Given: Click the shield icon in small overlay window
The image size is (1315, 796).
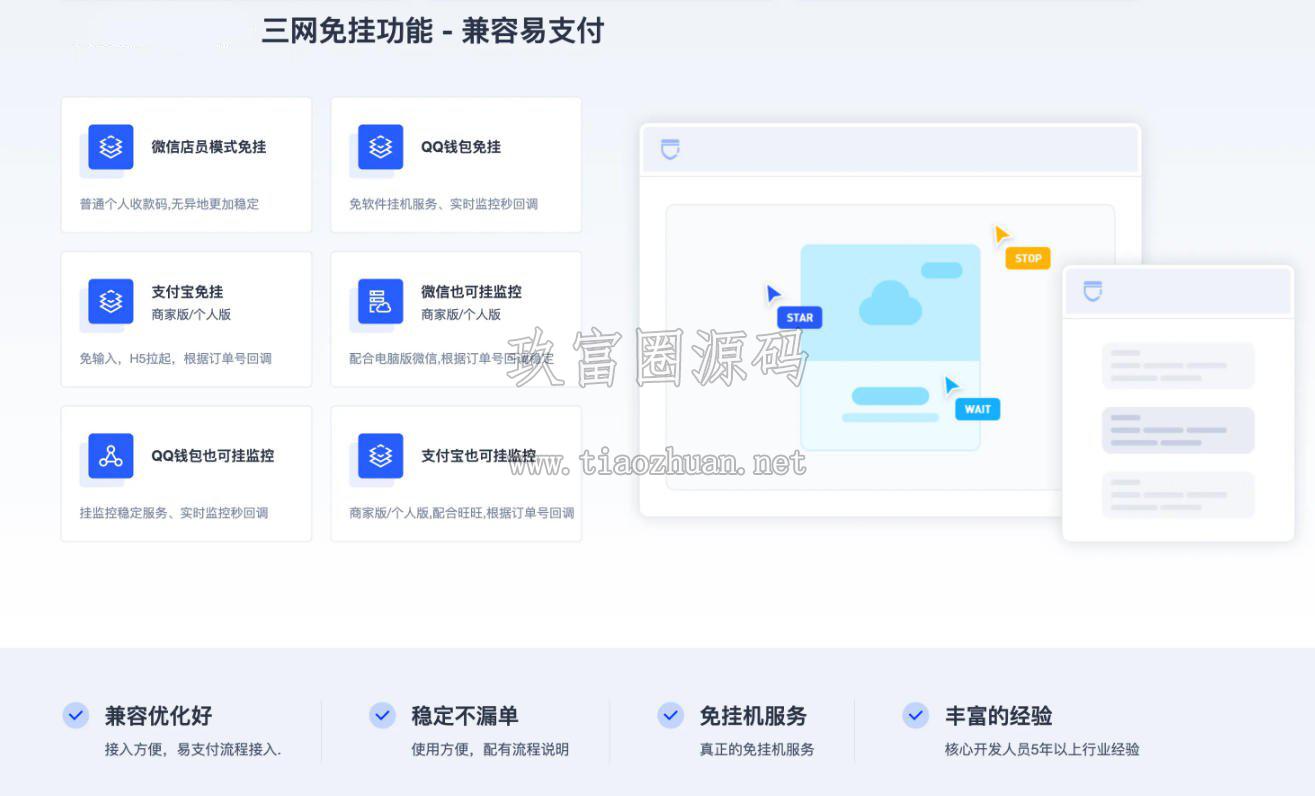Looking at the screenshot, I should pos(1093,291).
